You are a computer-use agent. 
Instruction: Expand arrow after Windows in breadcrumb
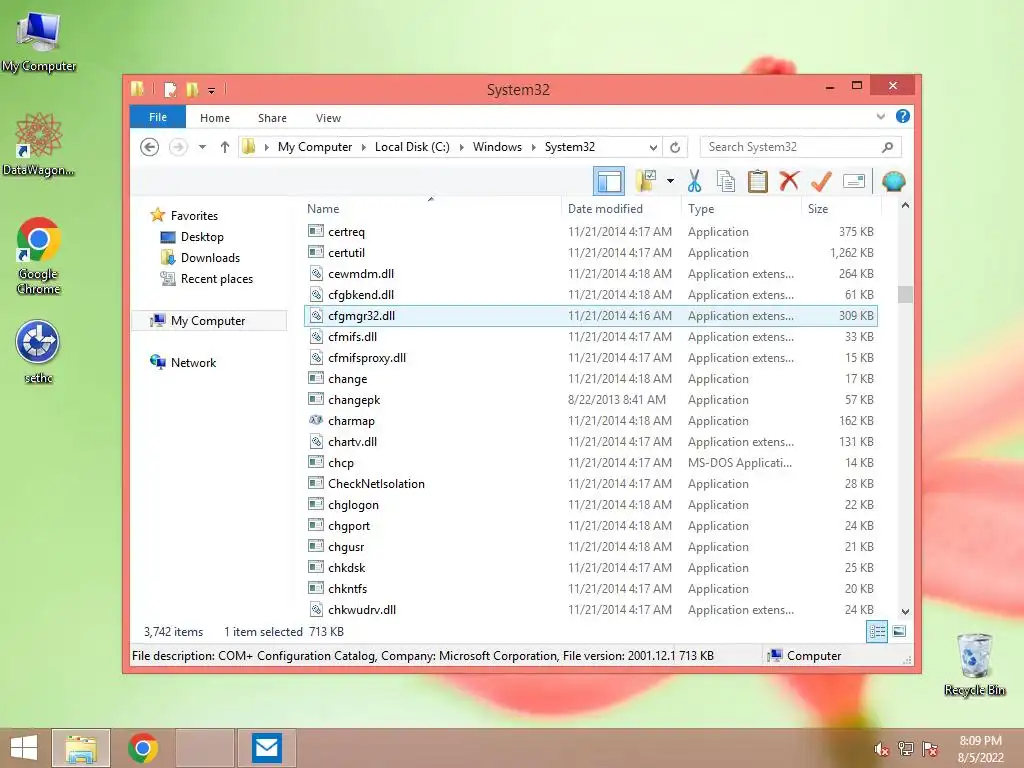(534, 147)
